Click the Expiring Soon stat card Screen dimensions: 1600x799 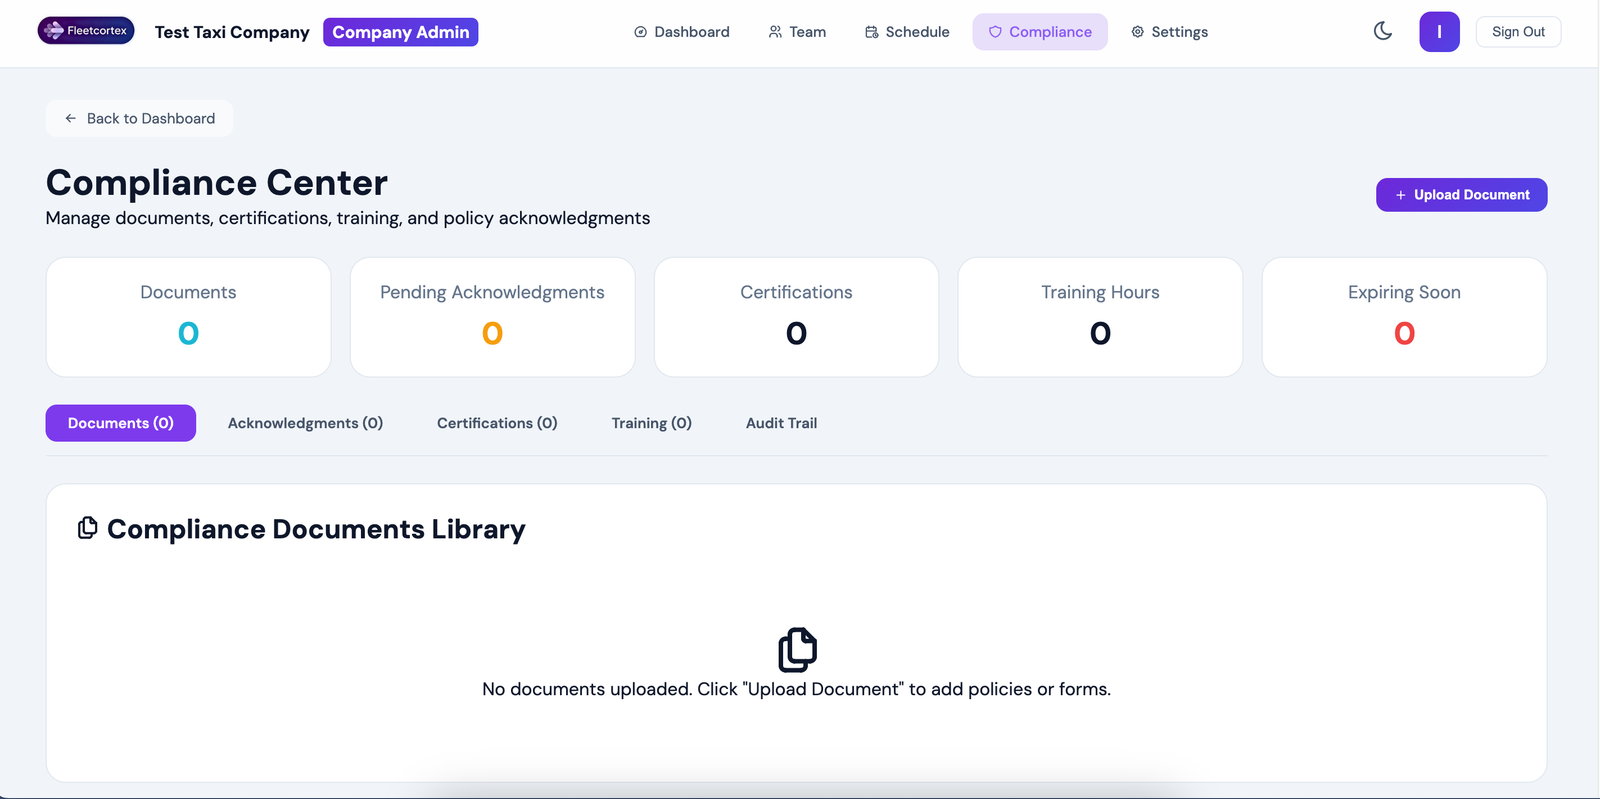(1404, 317)
